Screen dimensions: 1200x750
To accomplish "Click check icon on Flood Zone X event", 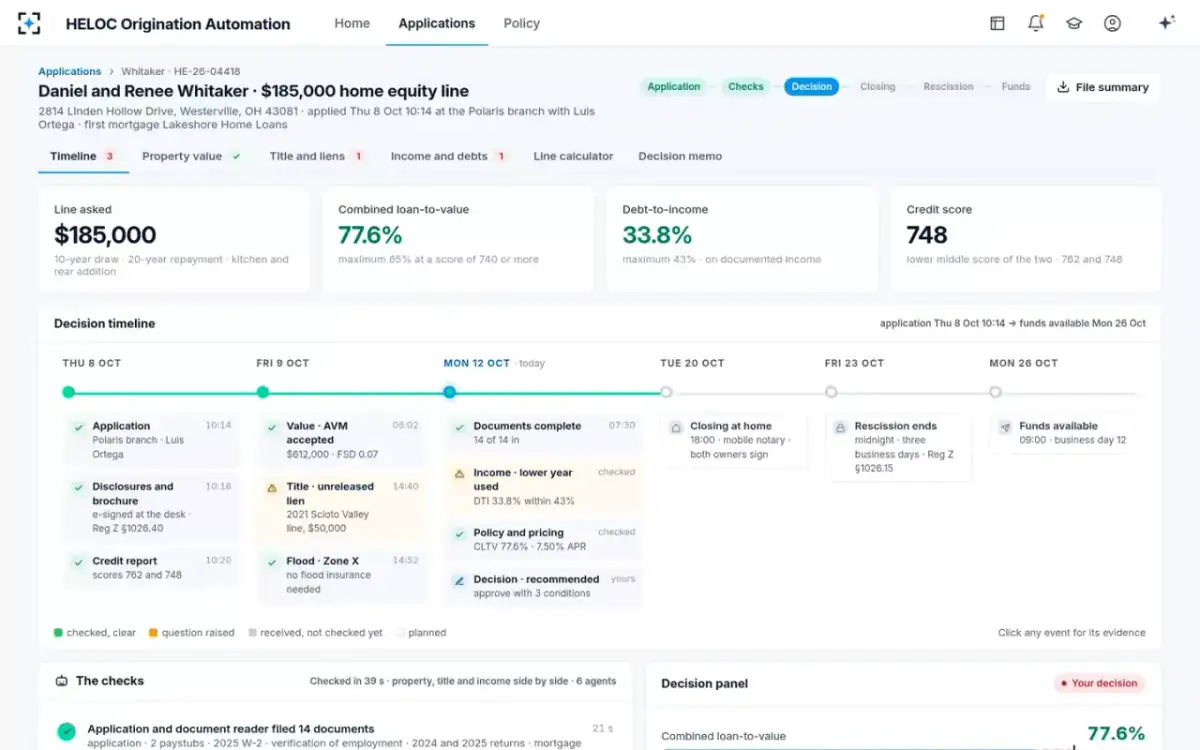I will [272, 562].
